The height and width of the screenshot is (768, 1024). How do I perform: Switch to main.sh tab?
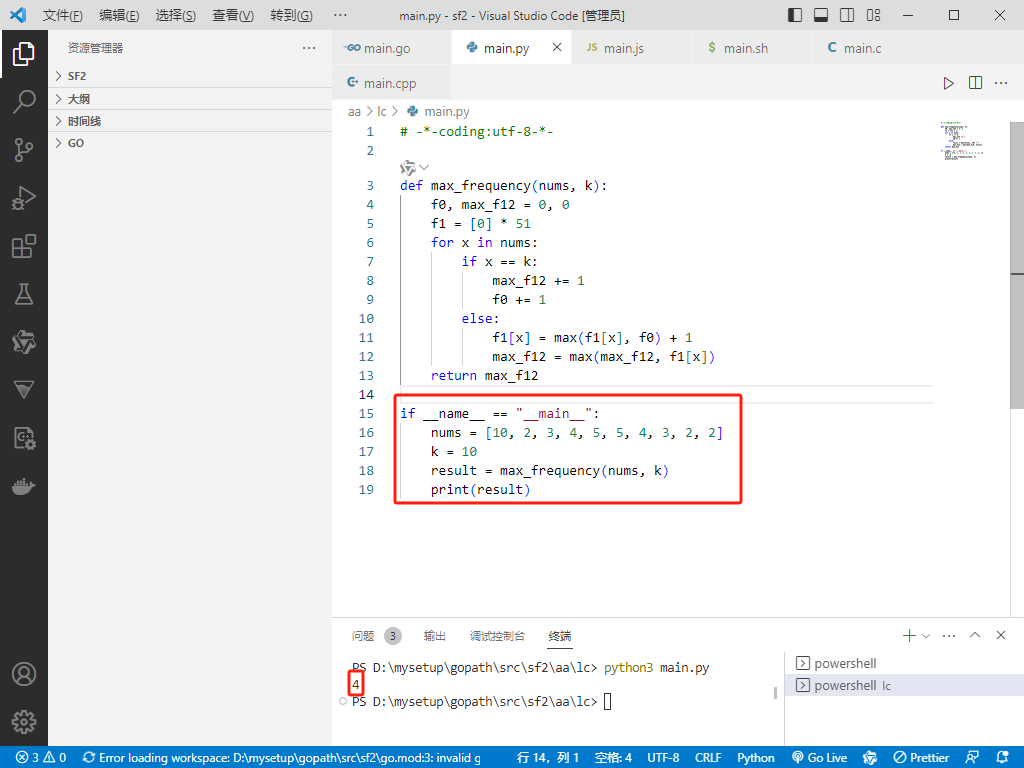pos(751,48)
